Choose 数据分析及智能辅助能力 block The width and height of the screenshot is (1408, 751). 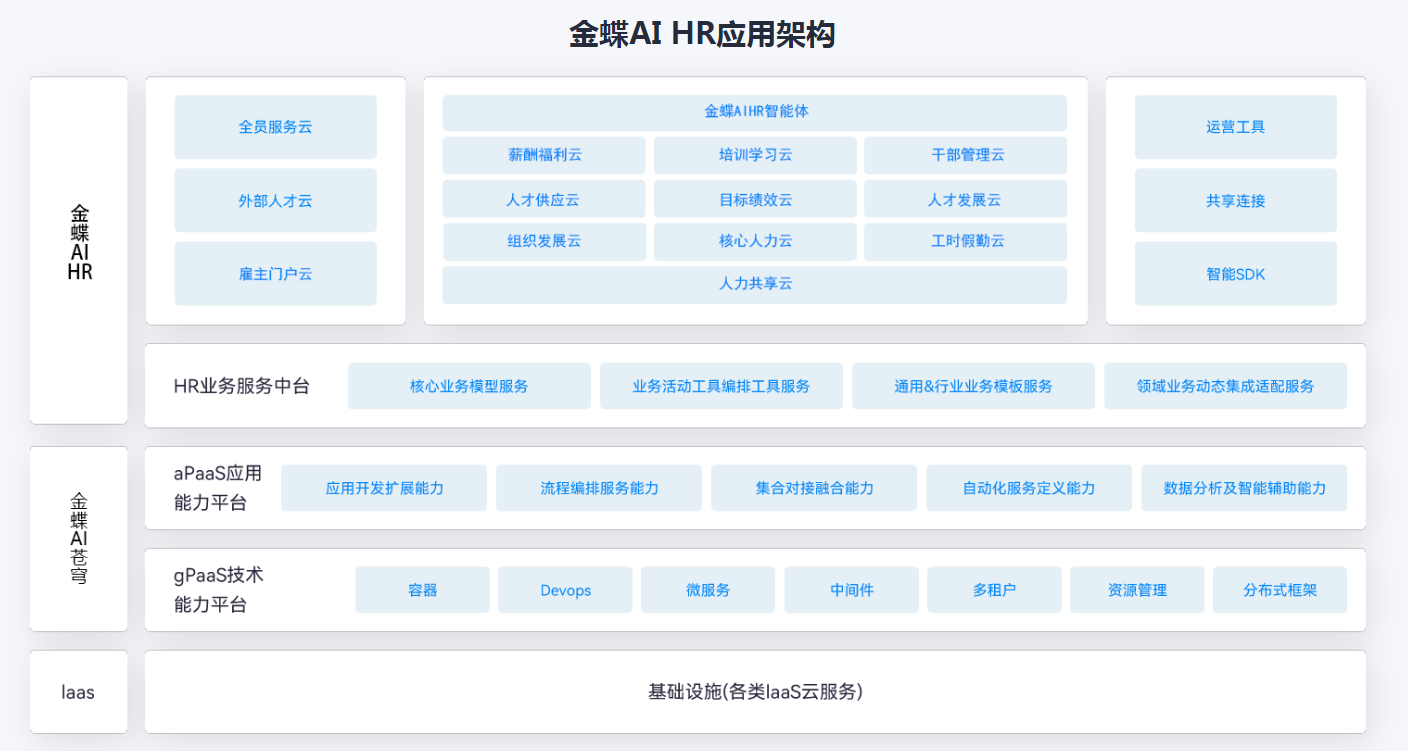coord(1244,488)
